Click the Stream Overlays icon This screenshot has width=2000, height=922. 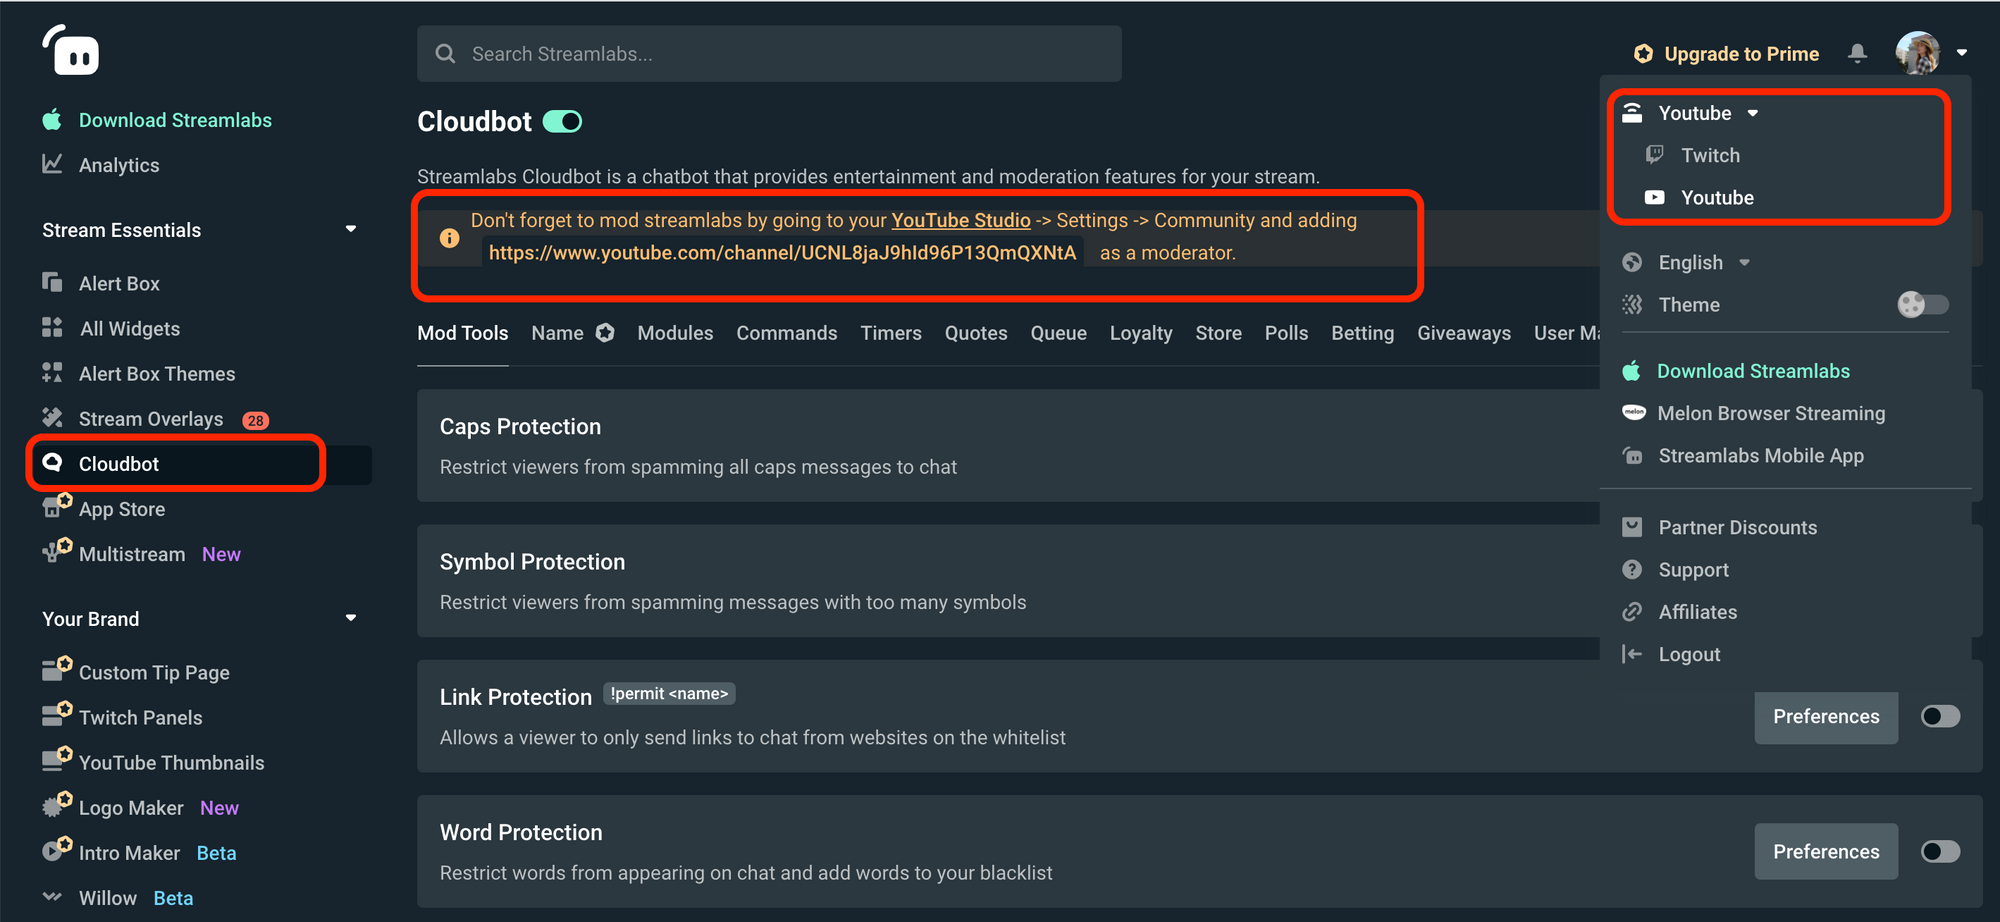(52, 417)
